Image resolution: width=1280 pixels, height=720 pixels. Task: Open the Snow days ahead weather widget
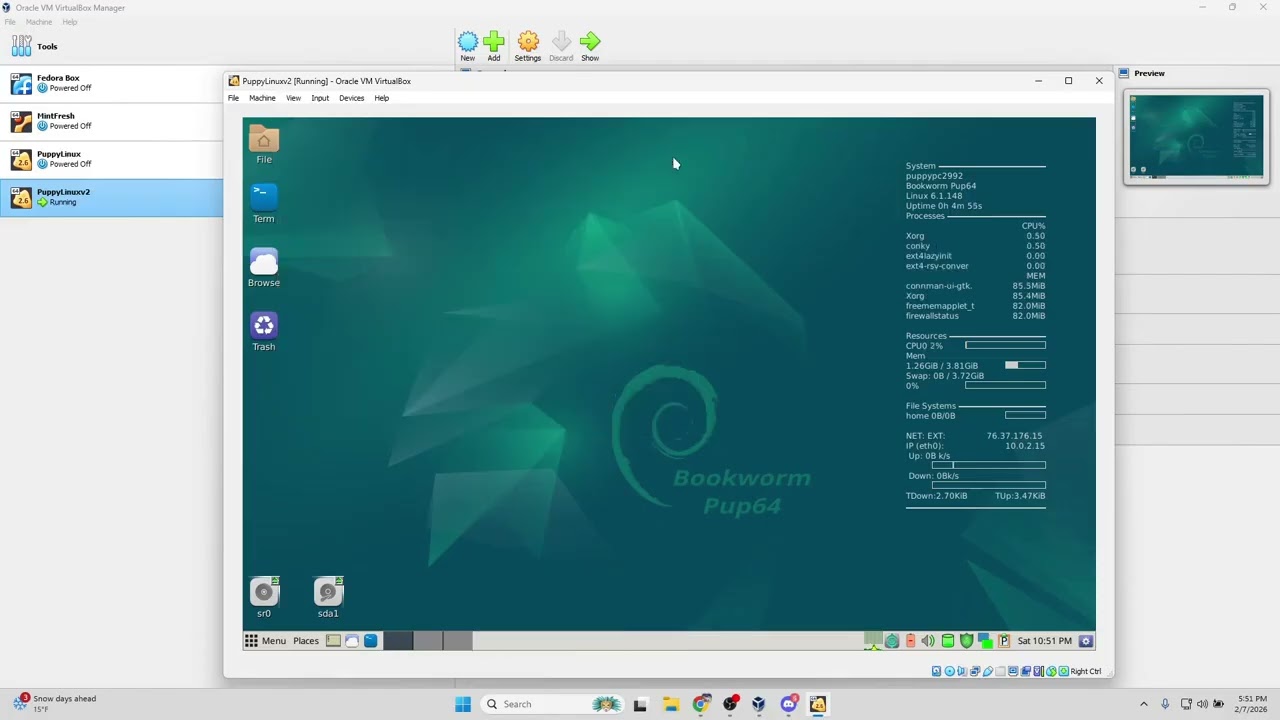pyautogui.click(x=55, y=704)
